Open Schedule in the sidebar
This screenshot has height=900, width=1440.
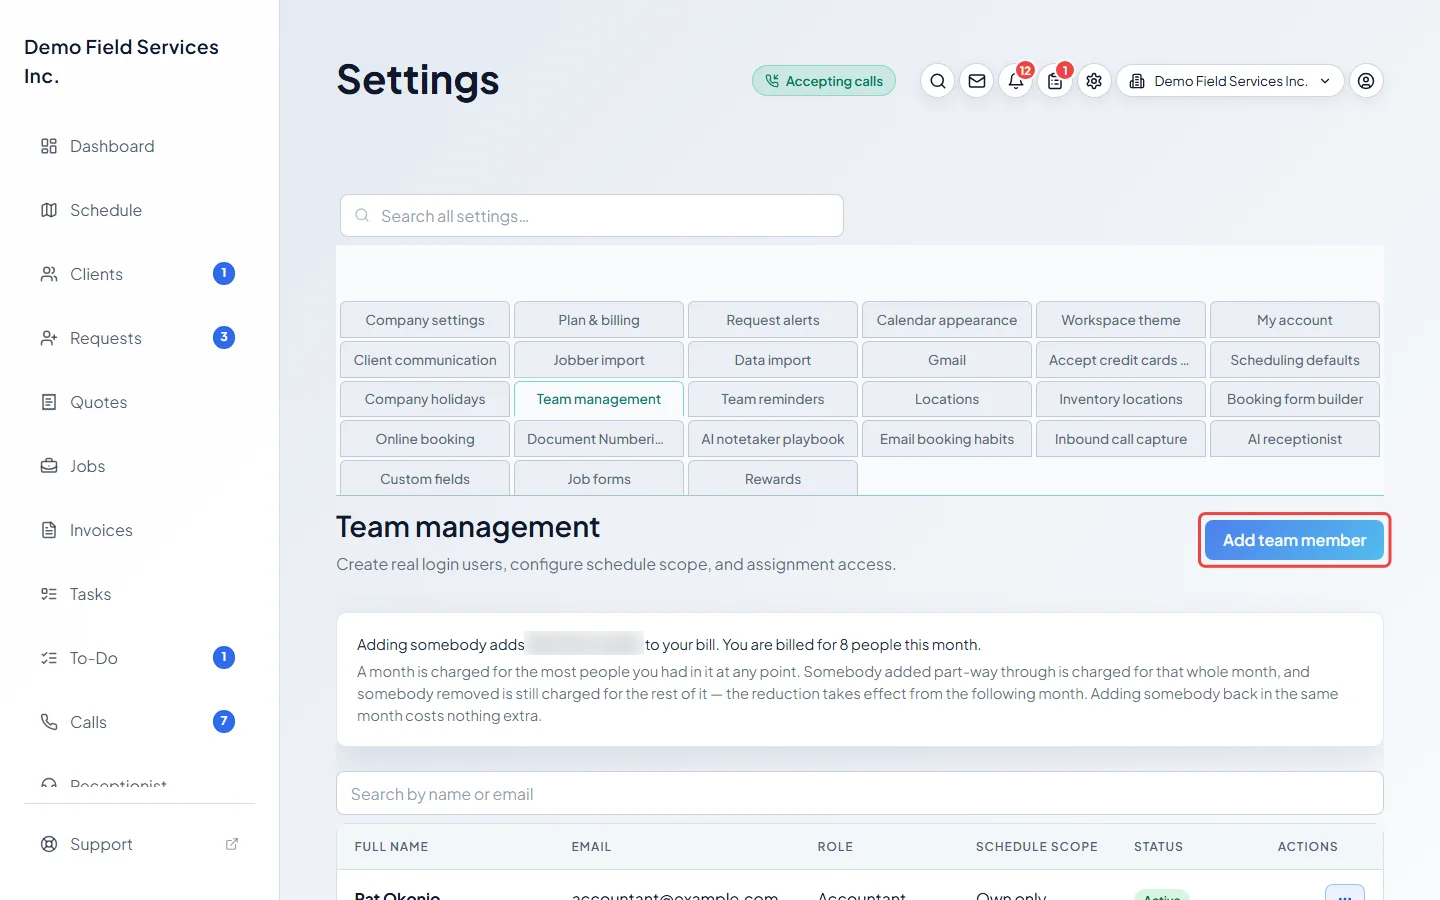(x=139, y=210)
